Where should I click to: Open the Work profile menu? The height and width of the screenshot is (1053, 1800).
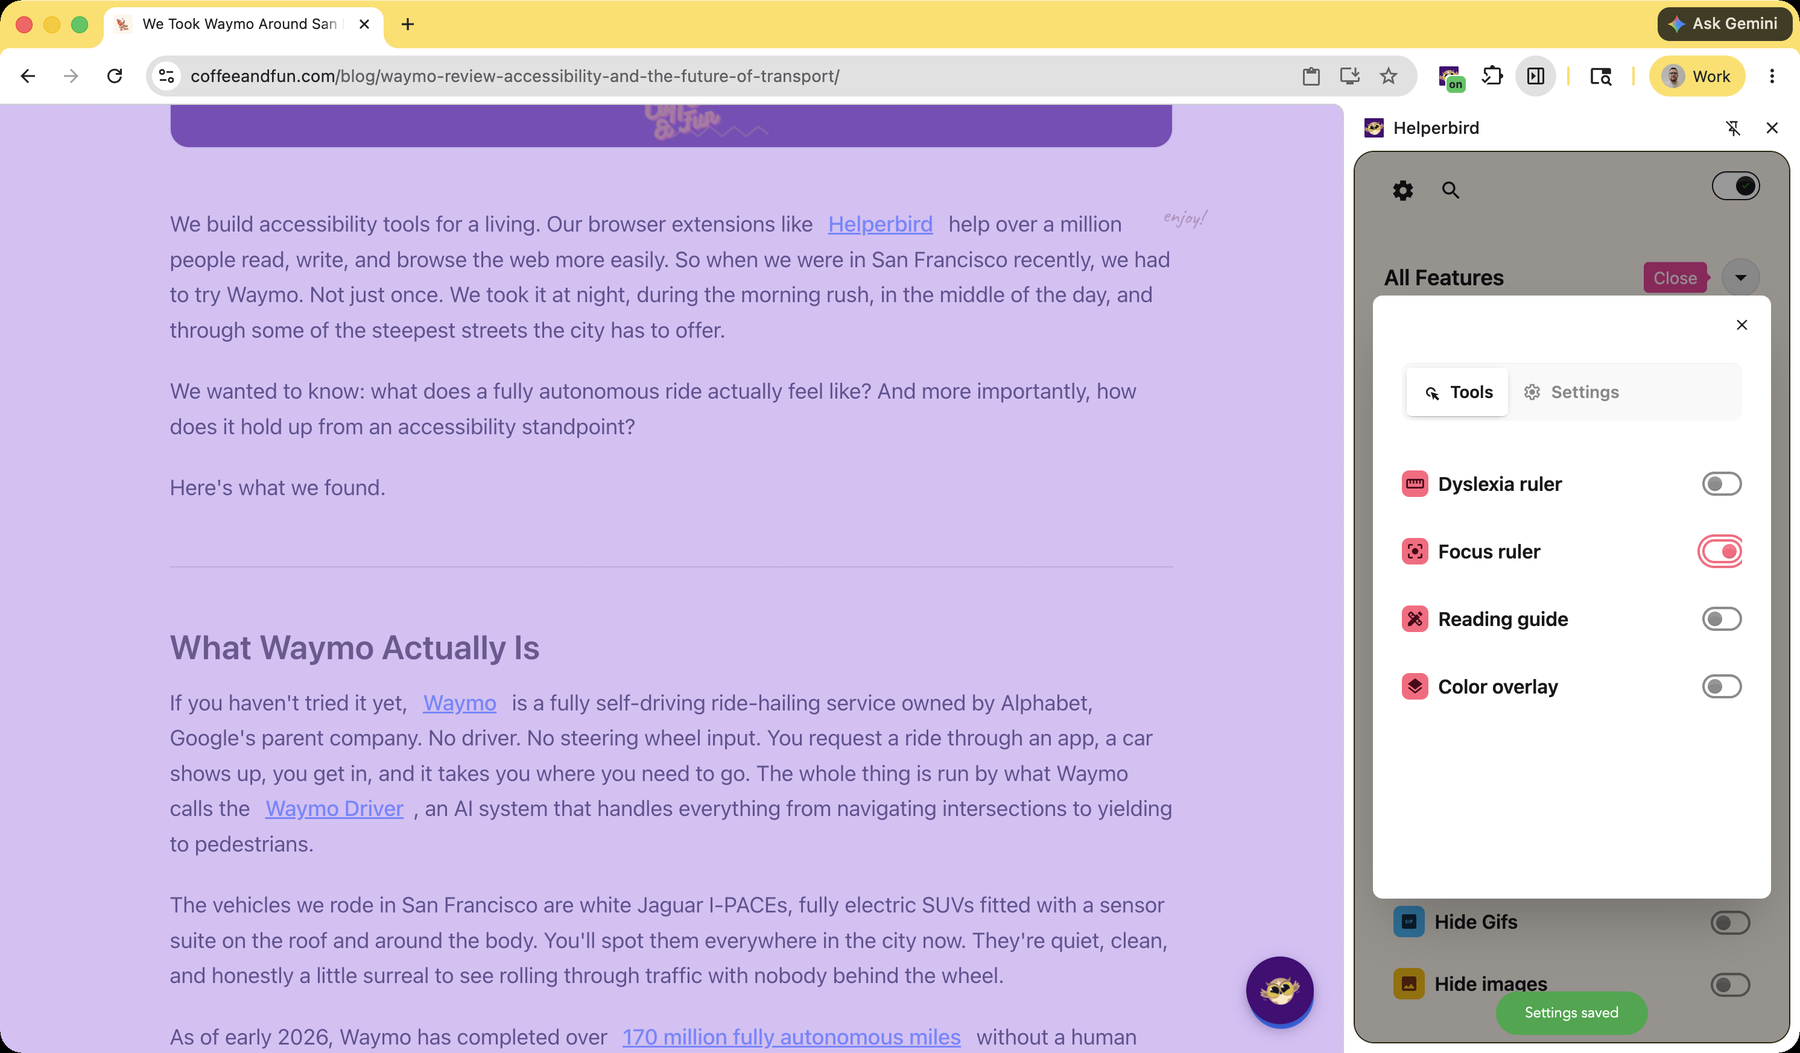click(1697, 76)
